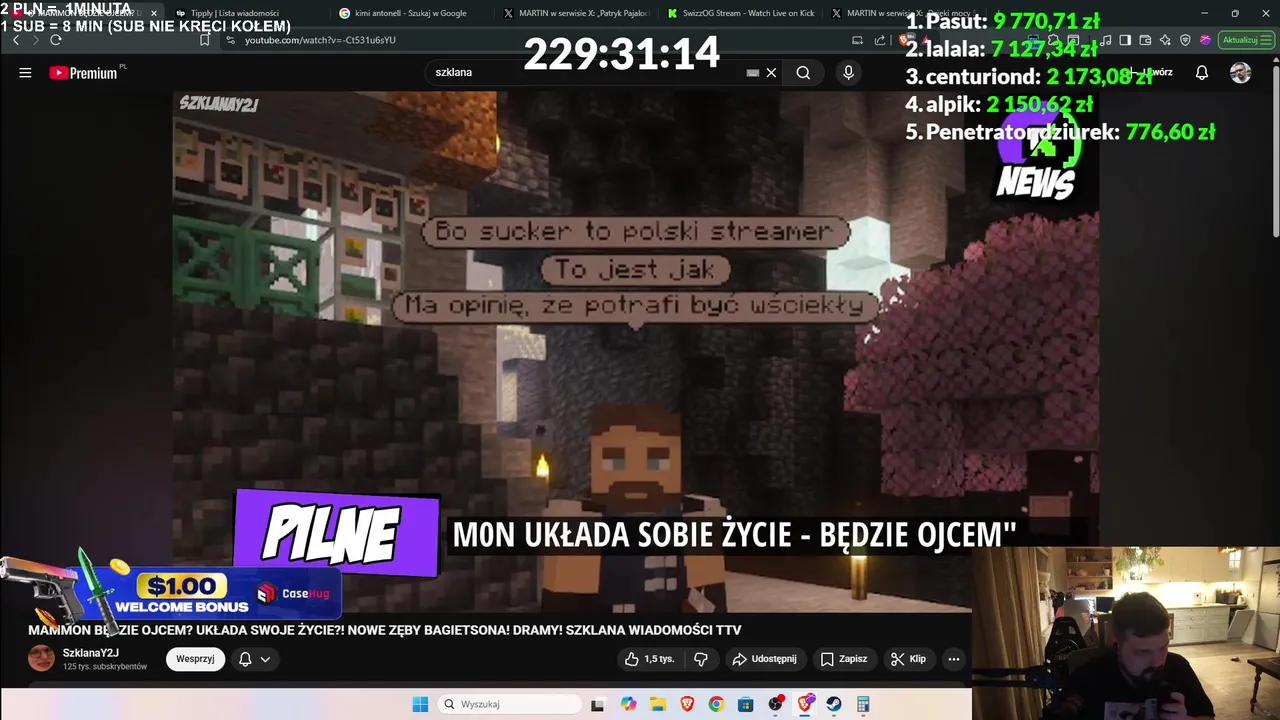Open notification bell dropdown for SzklanaY2J
This screenshot has height=720, width=1280.
[x=254, y=659]
